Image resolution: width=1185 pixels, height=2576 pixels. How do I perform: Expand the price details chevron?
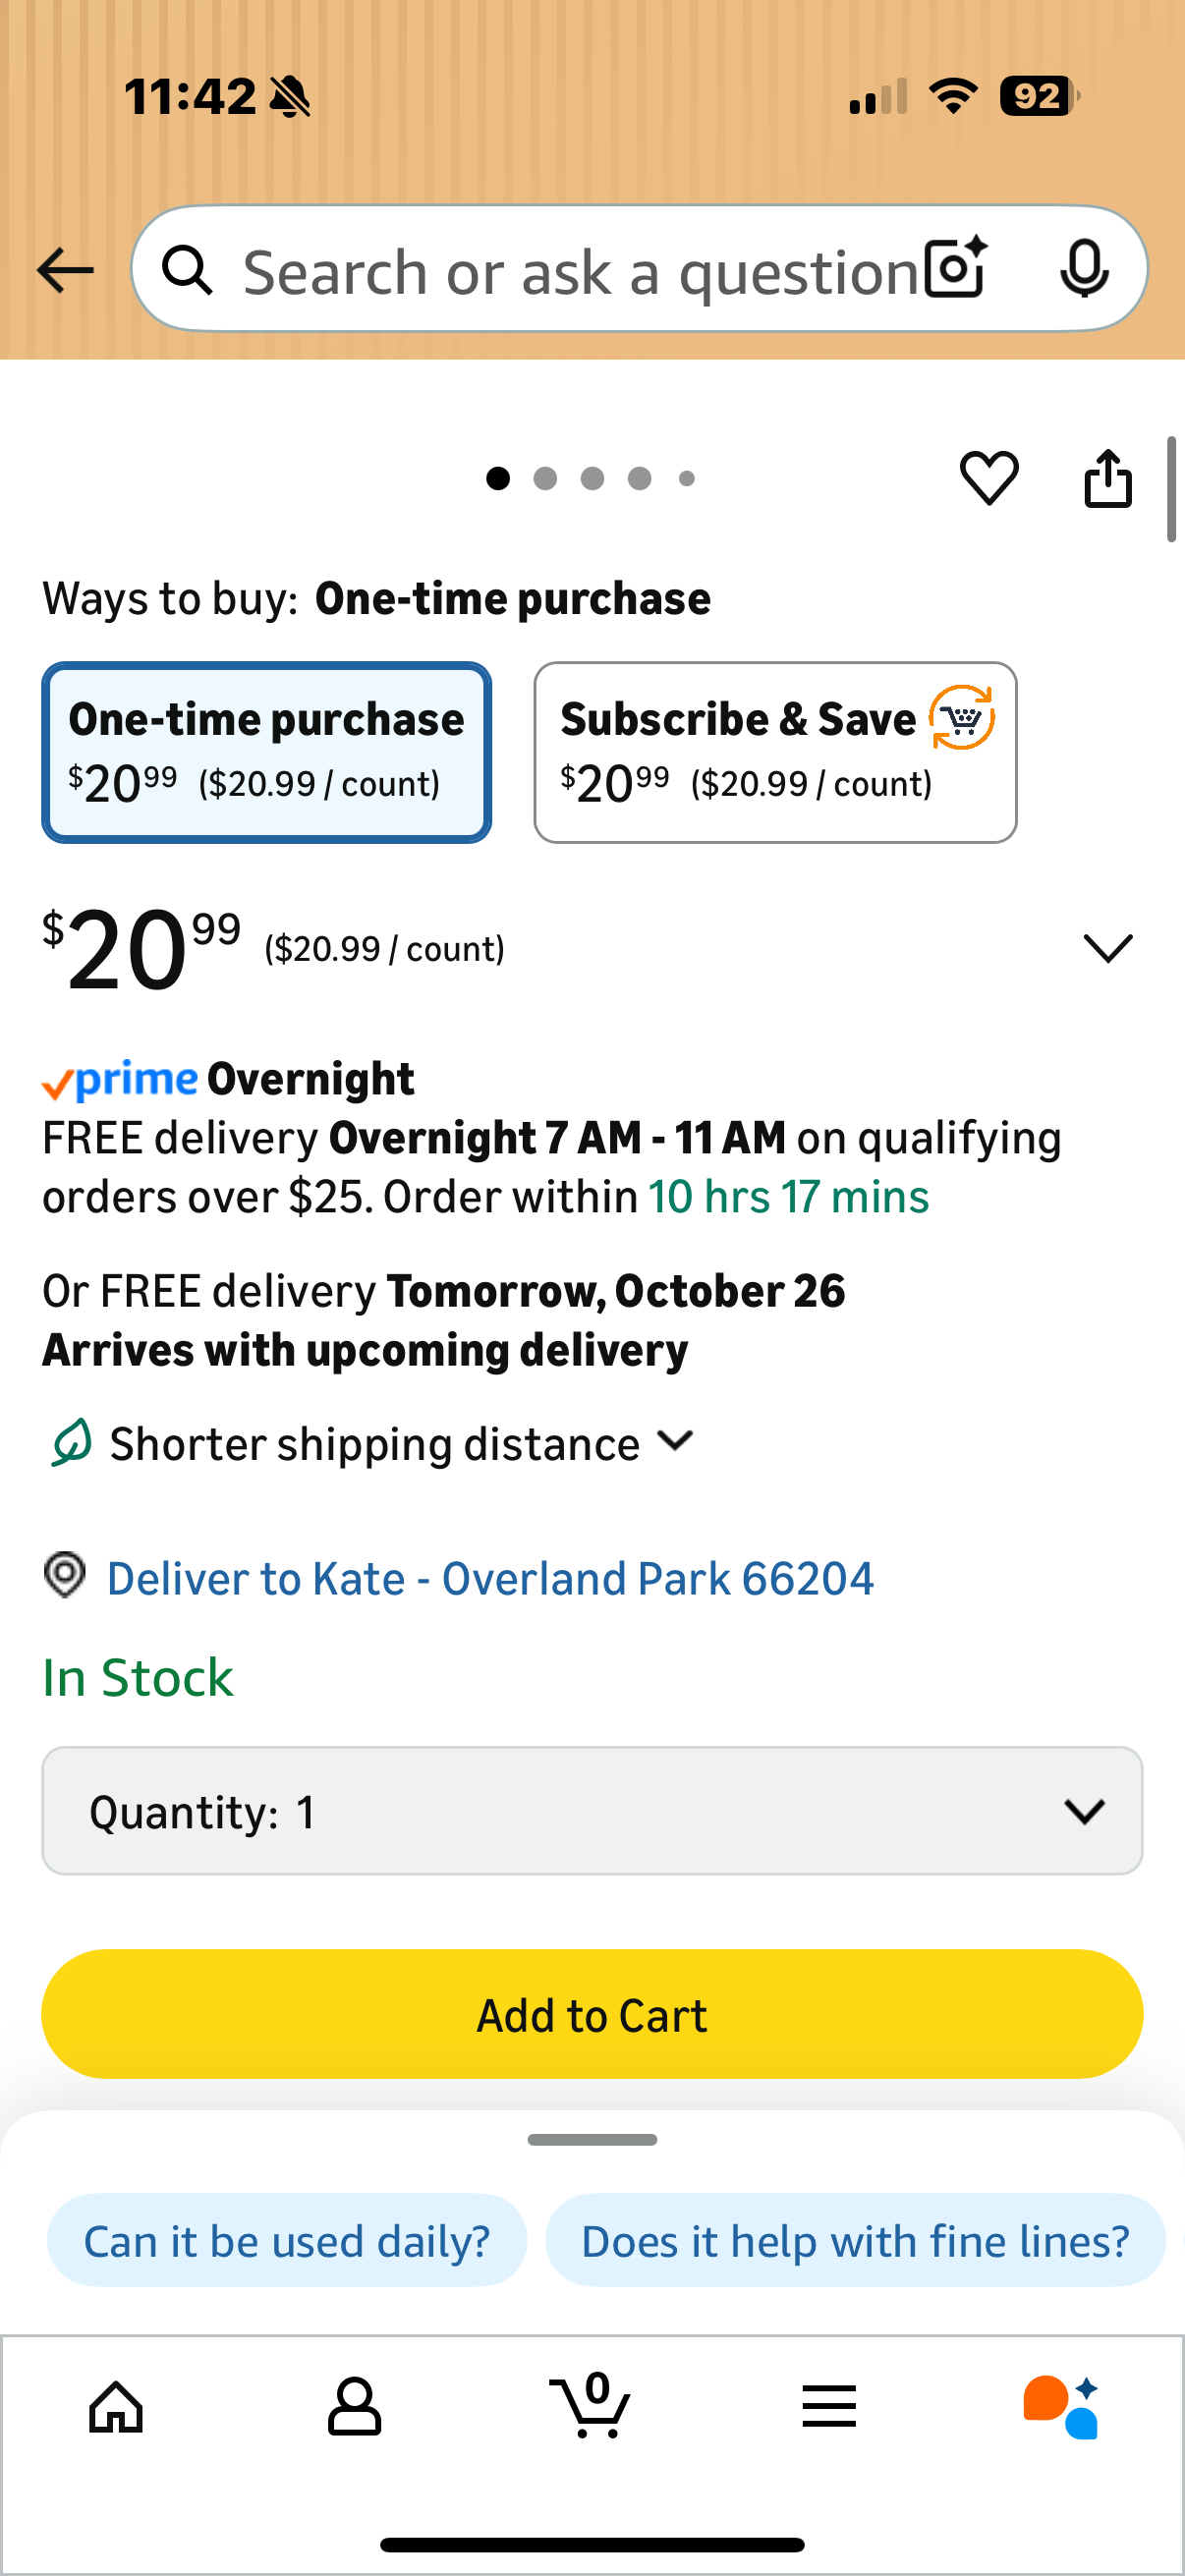tap(1108, 948)
